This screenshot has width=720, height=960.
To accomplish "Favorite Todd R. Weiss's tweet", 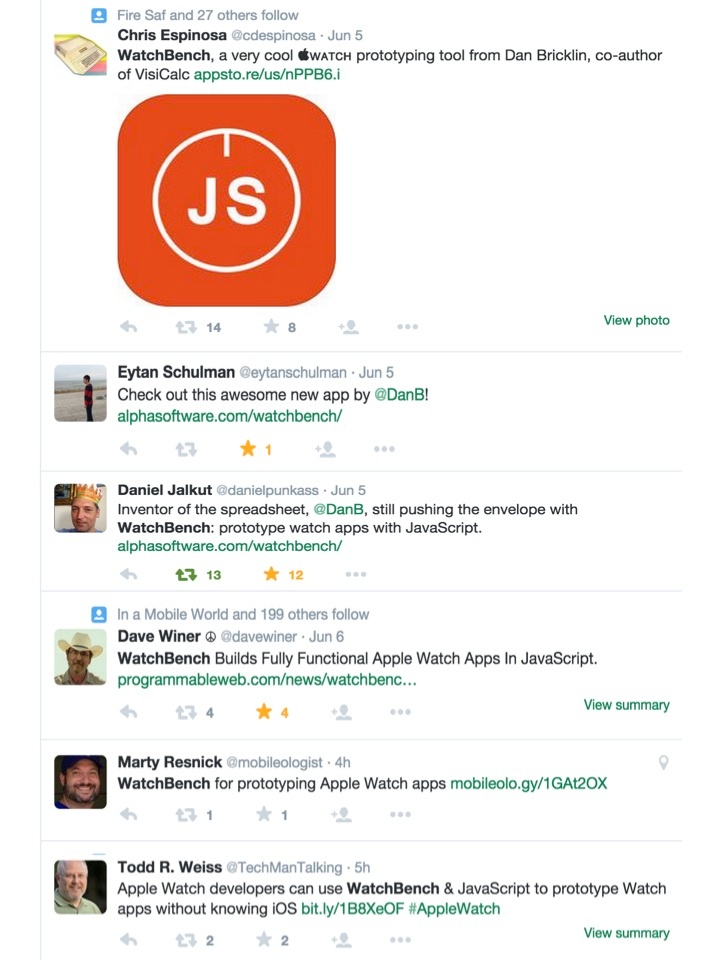I will tap(264, 939).
